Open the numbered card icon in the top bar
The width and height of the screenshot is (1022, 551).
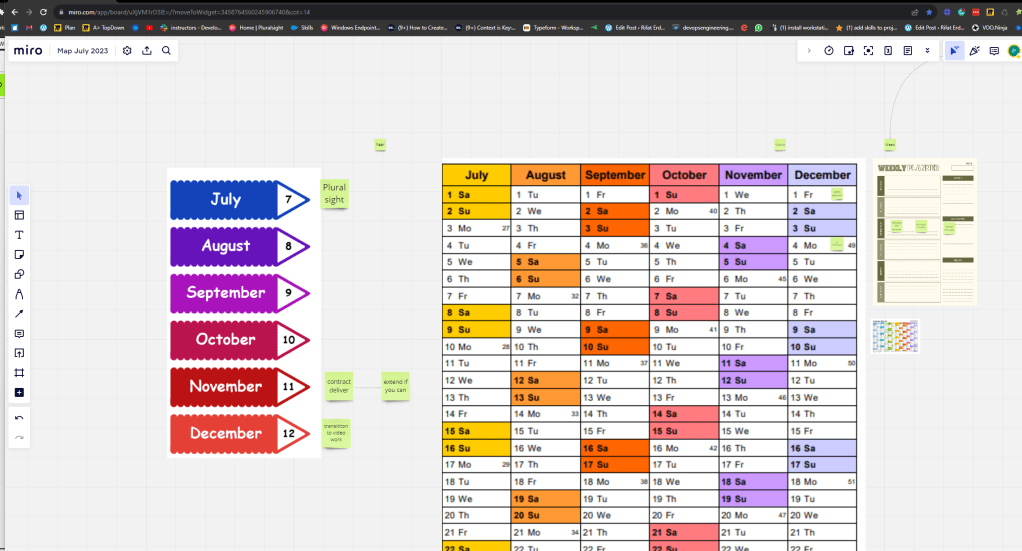888,50
